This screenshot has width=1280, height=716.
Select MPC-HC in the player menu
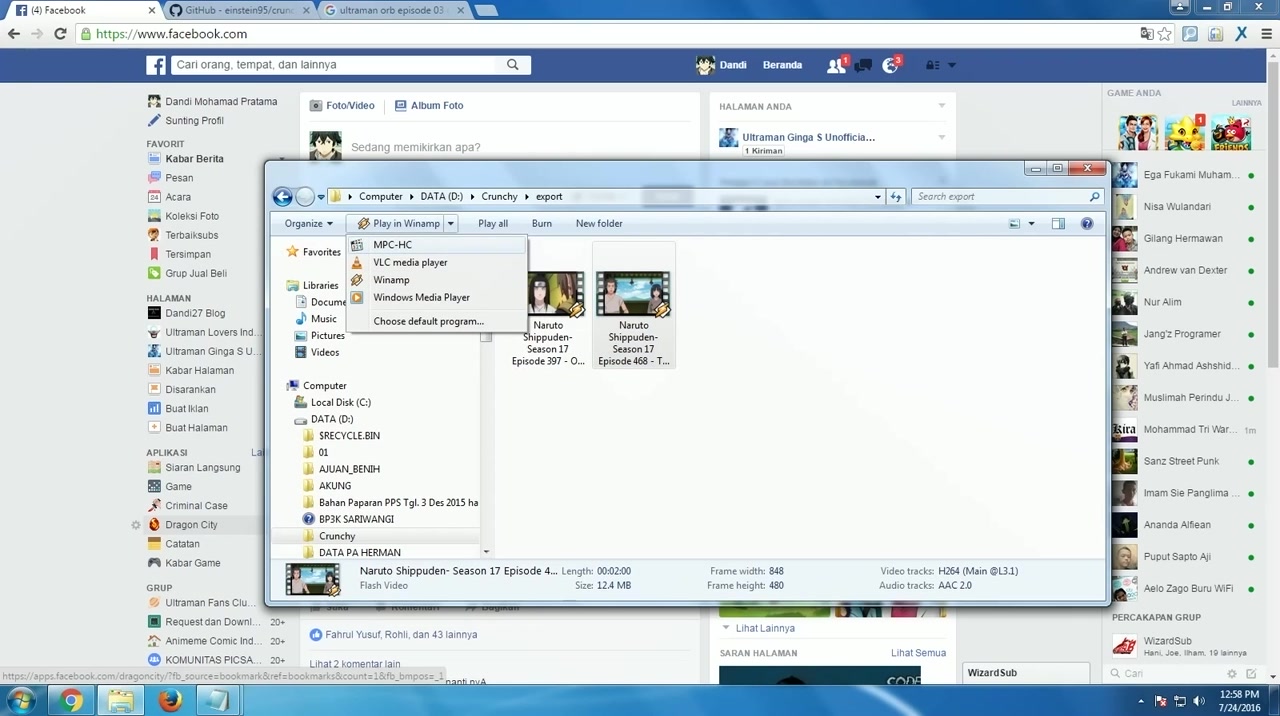pos(392,245)
